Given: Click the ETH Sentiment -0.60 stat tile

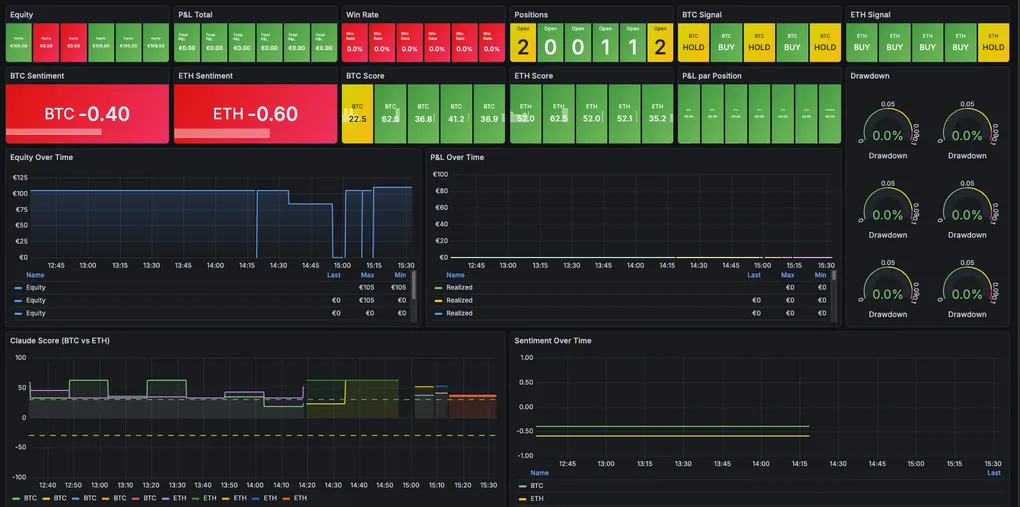Looking at the screenshot, I should 255,114.
